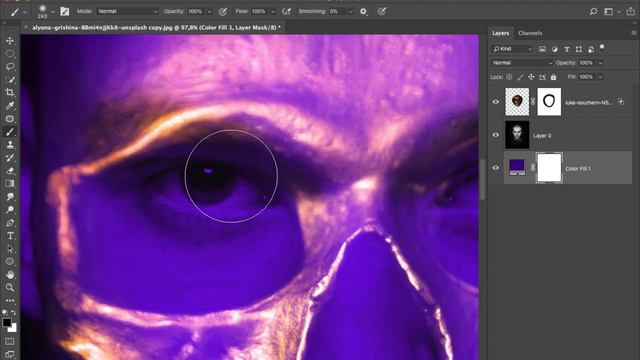Select the Pen tool
The height and width of the screenshot is (360, 640).
pos(10,223)
